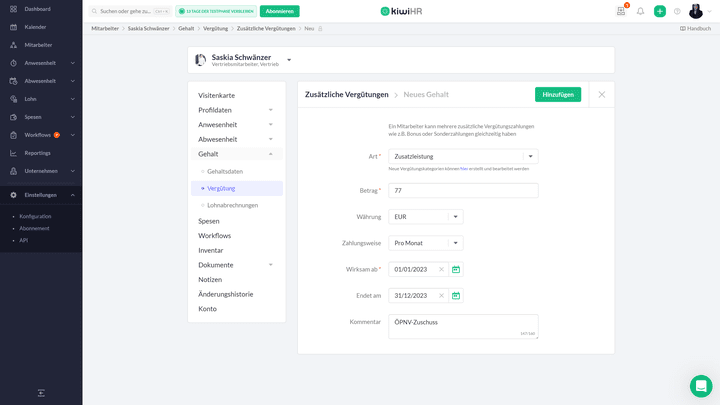The width and height of the screenshot is (720, 405).
Task: Click the Kalender sidebar icon
Action: tap(13, 27)
